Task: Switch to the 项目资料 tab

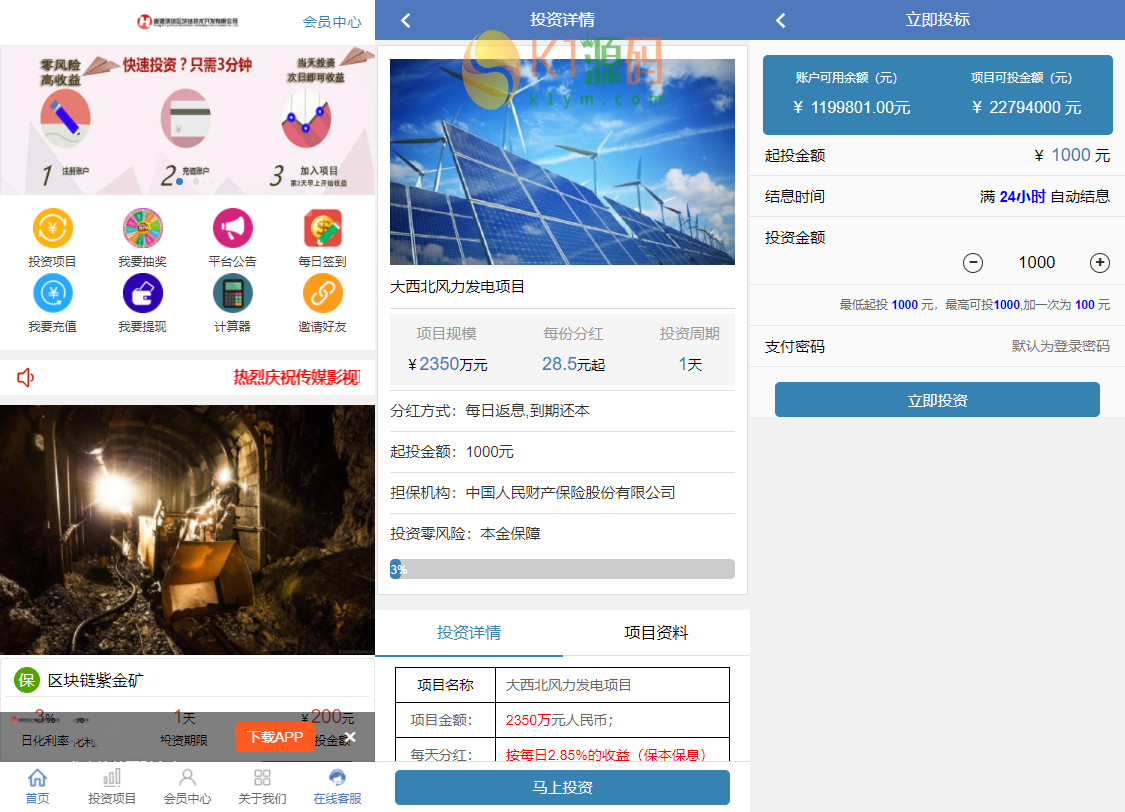Action: tap(656, 633)
